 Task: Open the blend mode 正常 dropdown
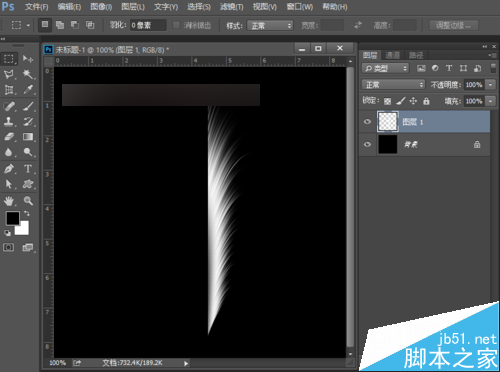(393, 85)
